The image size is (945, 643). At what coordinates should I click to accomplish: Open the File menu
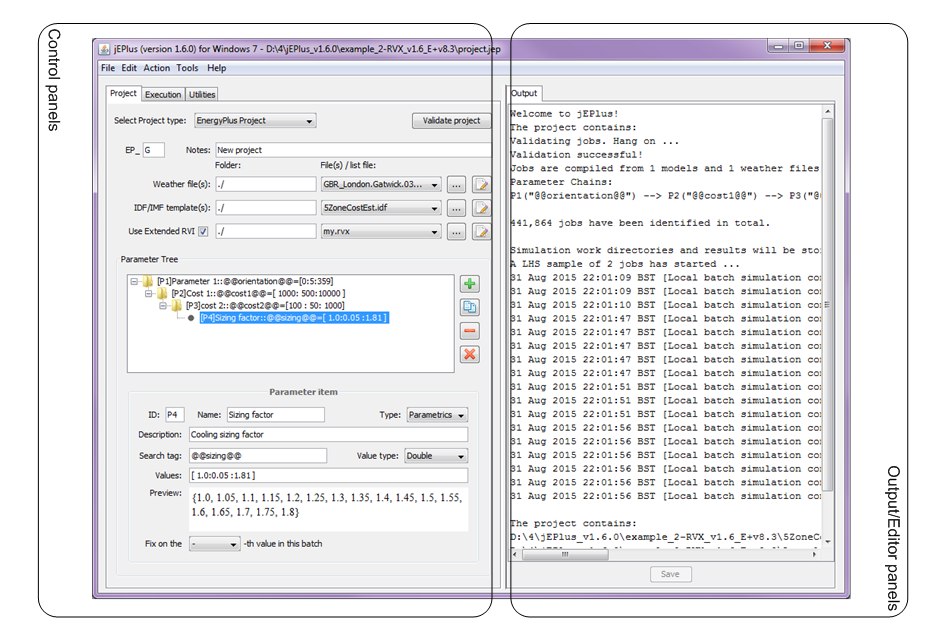108,68
